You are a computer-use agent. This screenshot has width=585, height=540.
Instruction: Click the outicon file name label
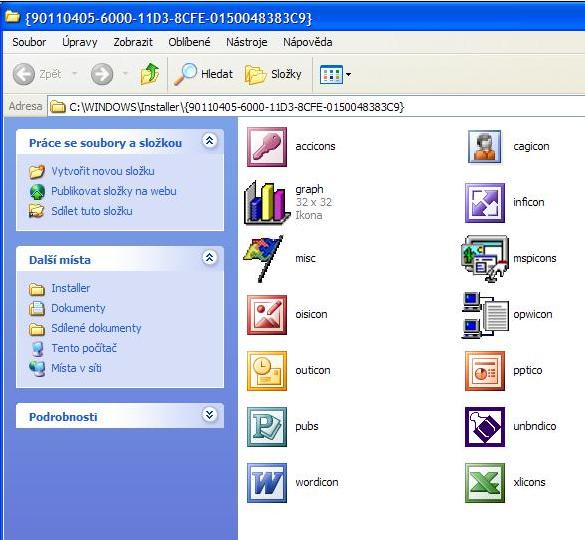point(313,370)
